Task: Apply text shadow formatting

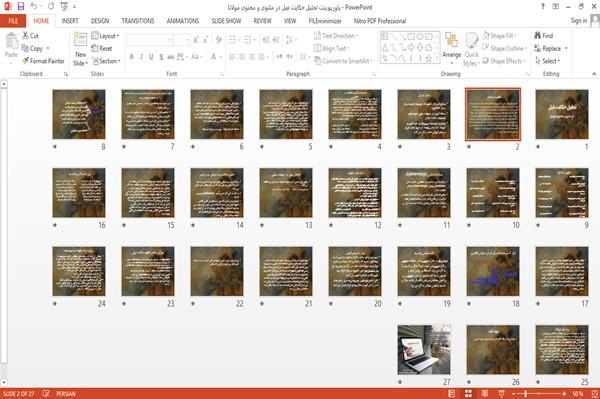Action: pyautogui.click(x=161, y=57)
